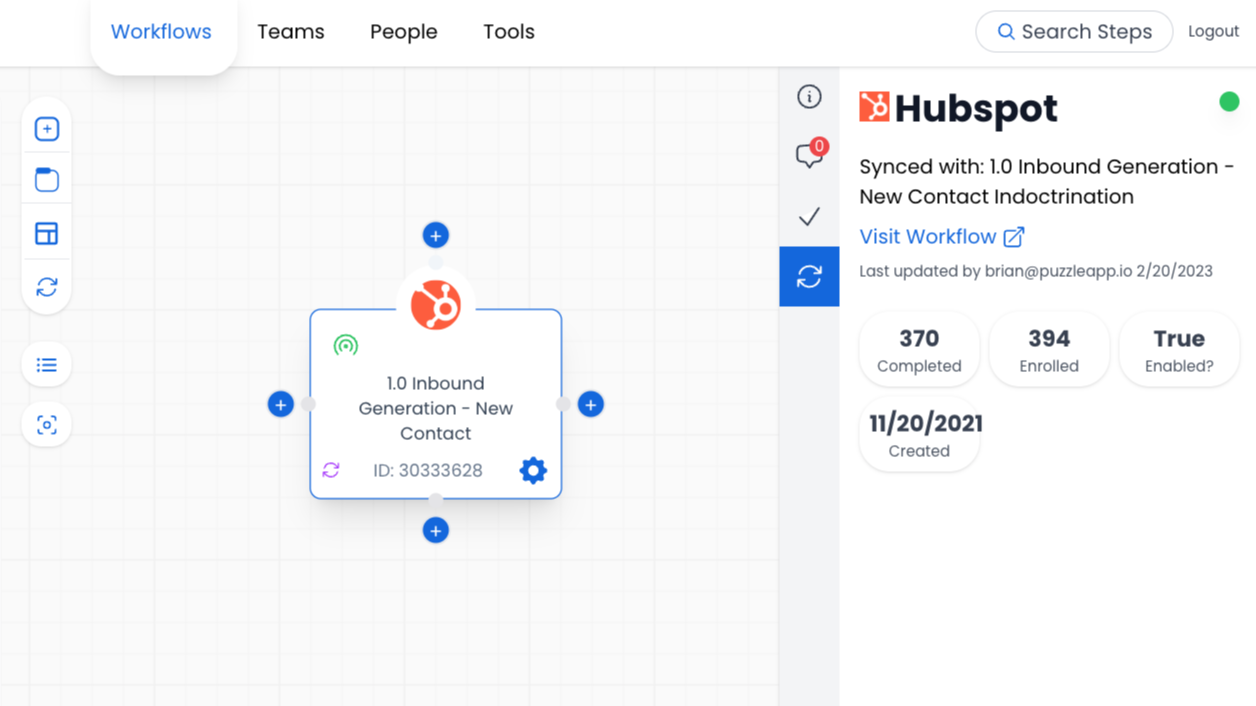This screenshot has width=1256, height=706.
Task: Click the focus/center view icon
Action: 46,424
